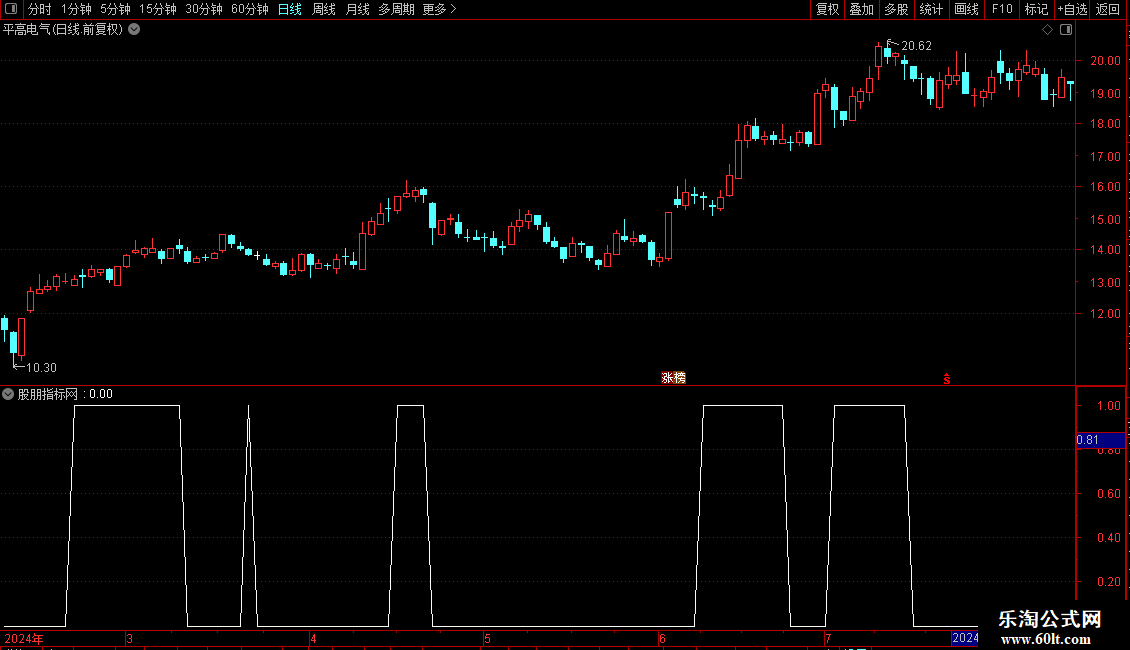This screenshot has width=1130, height=650.
Task: Toggle the side panel icon above the chart
Action: (1066, 30)
